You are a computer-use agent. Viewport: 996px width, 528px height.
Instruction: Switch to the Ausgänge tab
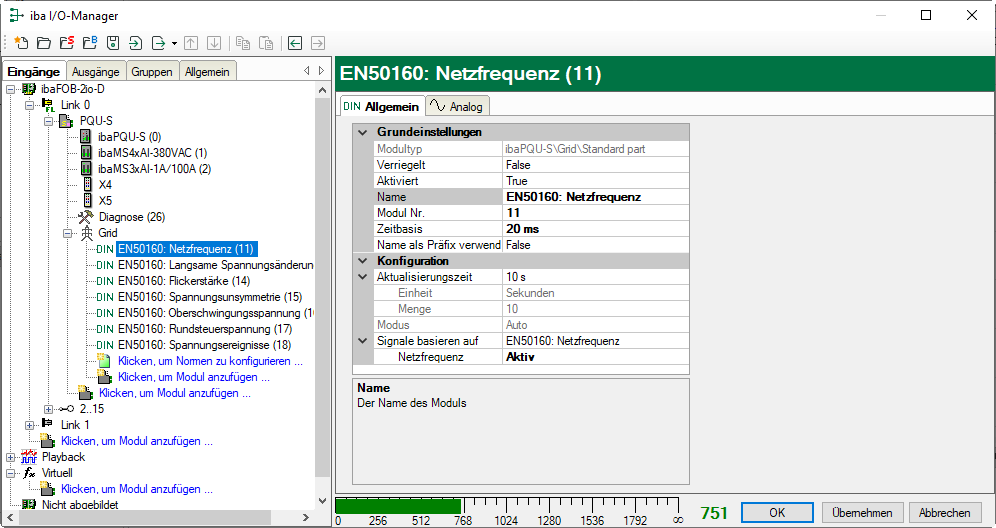(95, 72)
